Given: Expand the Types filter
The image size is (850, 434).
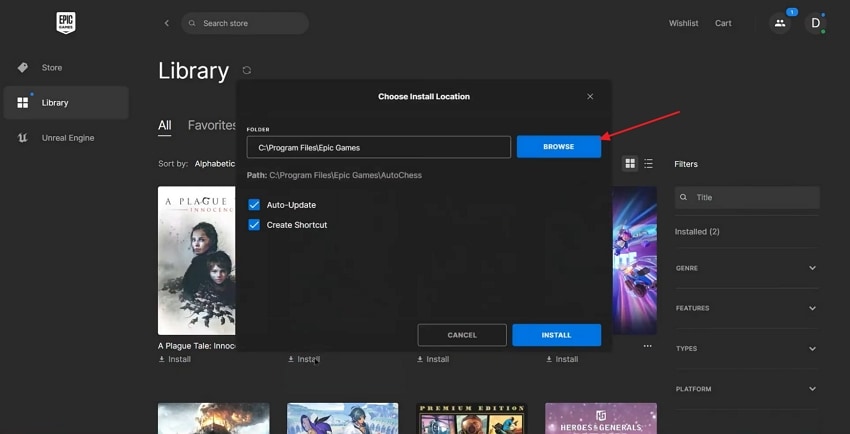Looking at the screenshot, I should coord(746,348).
